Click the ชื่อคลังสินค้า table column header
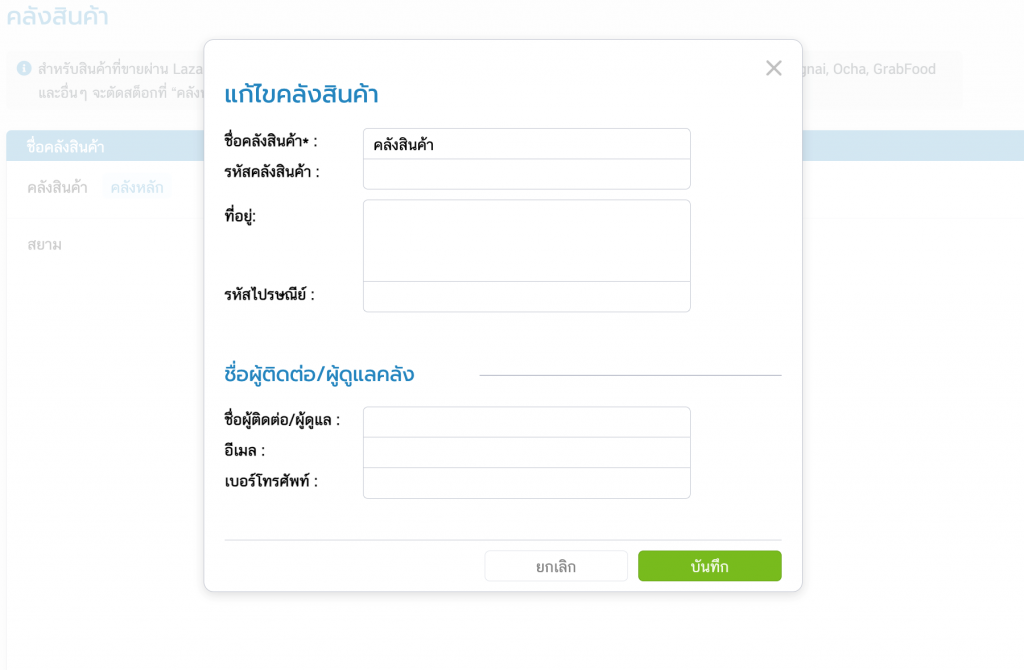This screenshot has height=670, width=1024. (66, 147)
